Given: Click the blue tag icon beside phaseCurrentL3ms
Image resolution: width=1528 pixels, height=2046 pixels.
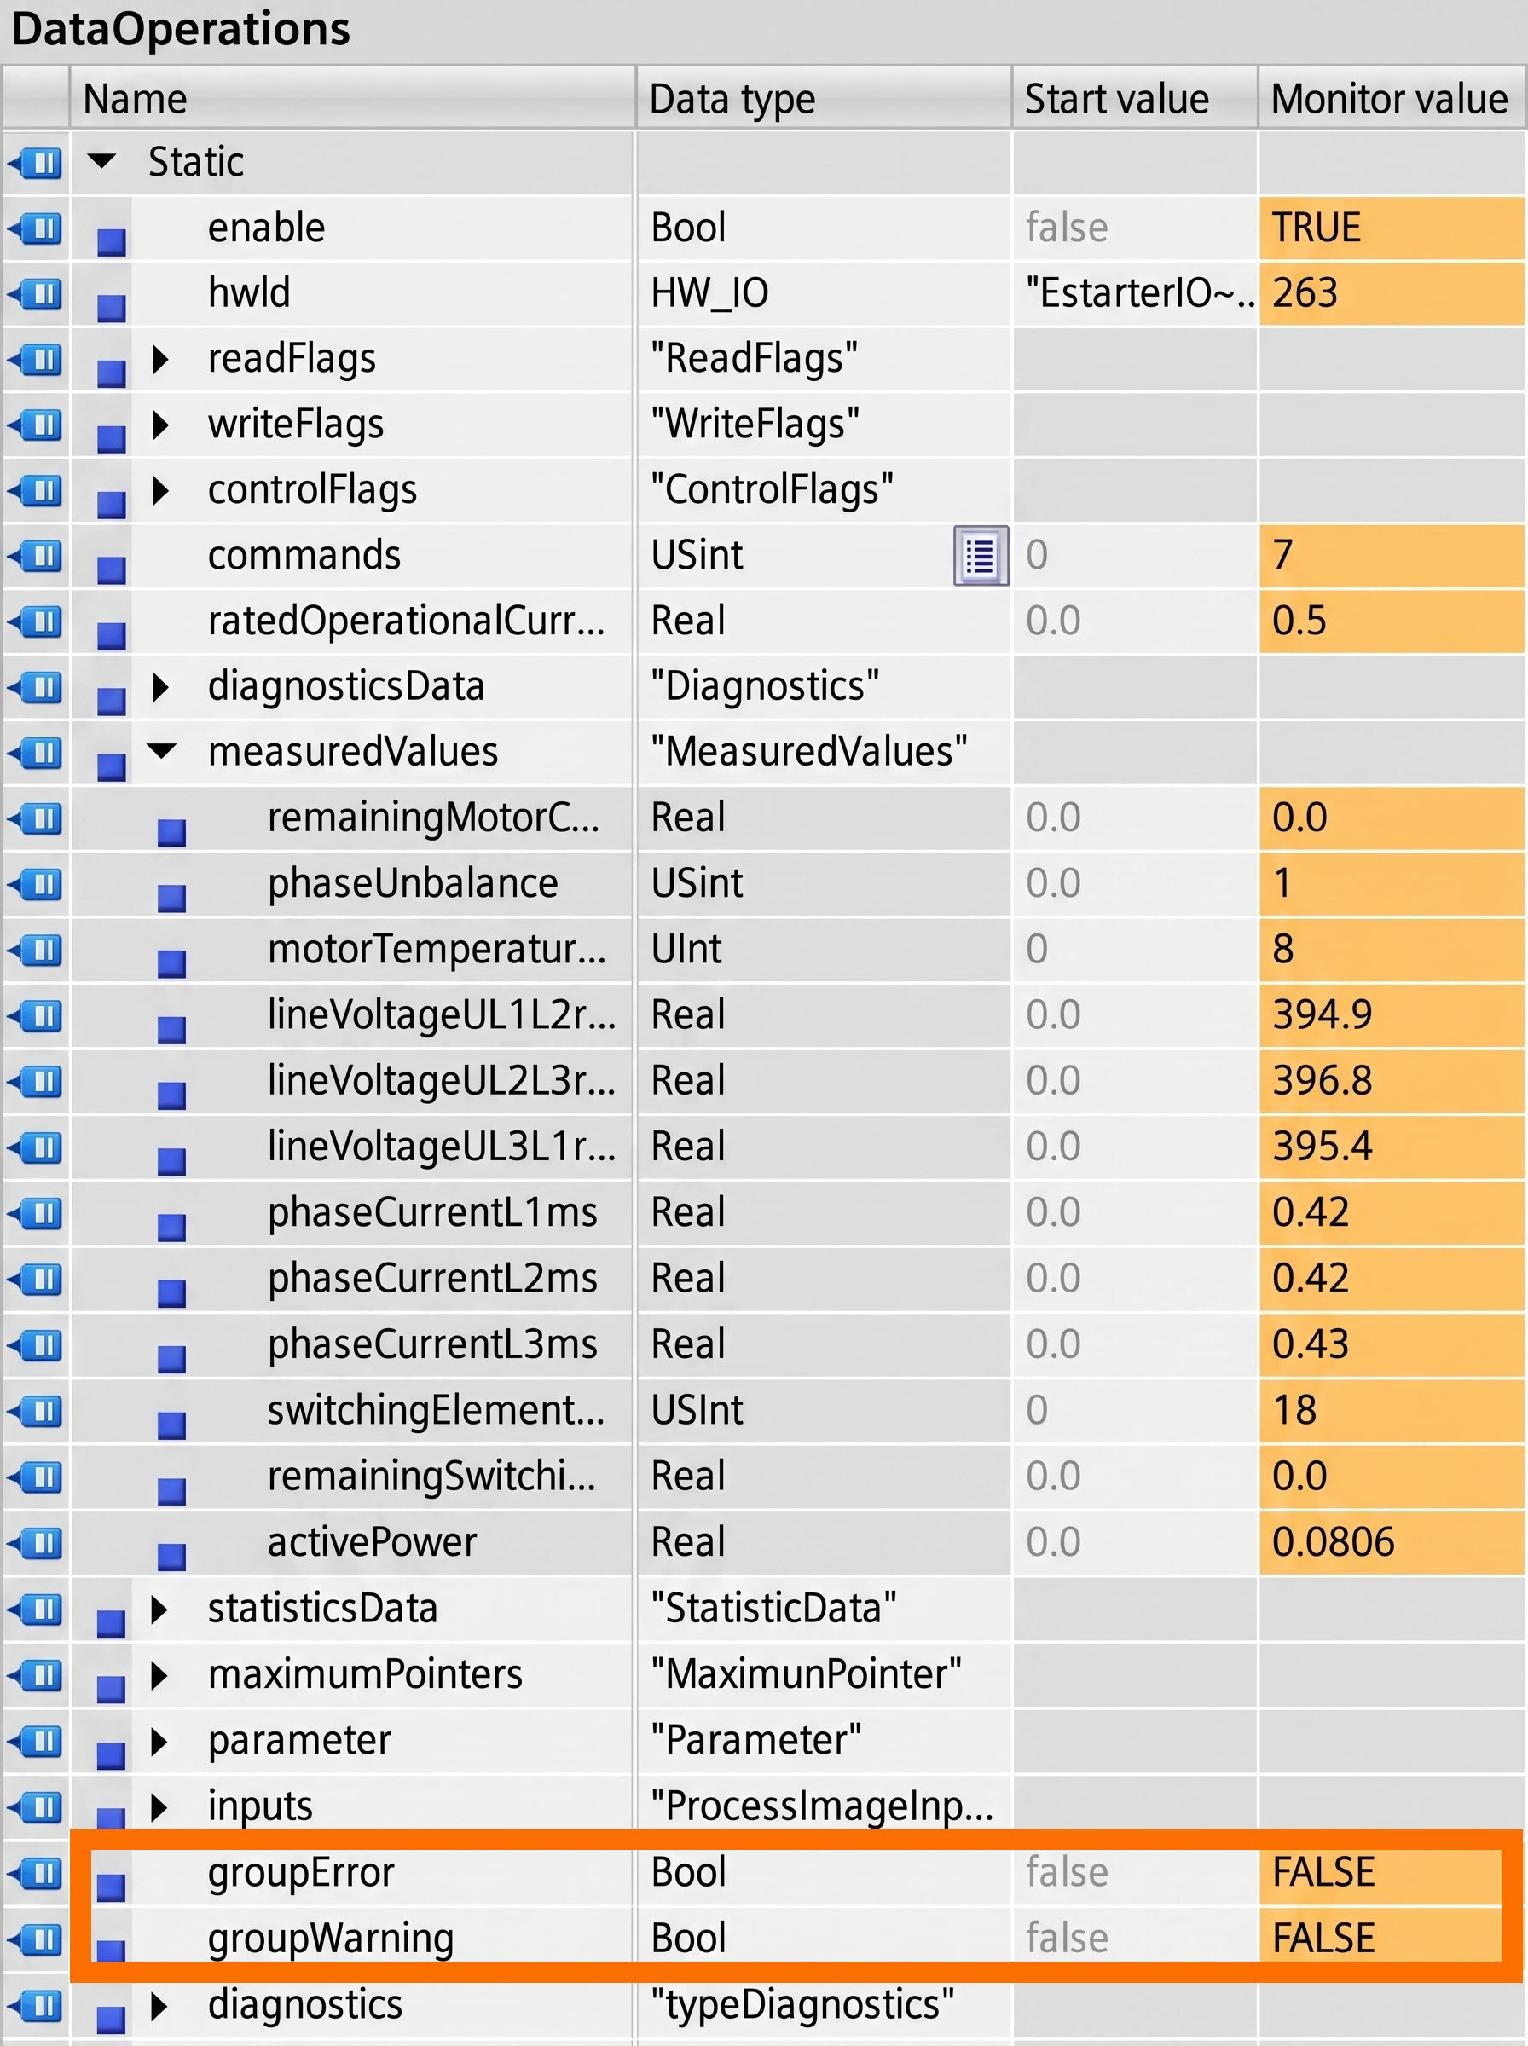Looking at the screenshot, I should 172,1358.
